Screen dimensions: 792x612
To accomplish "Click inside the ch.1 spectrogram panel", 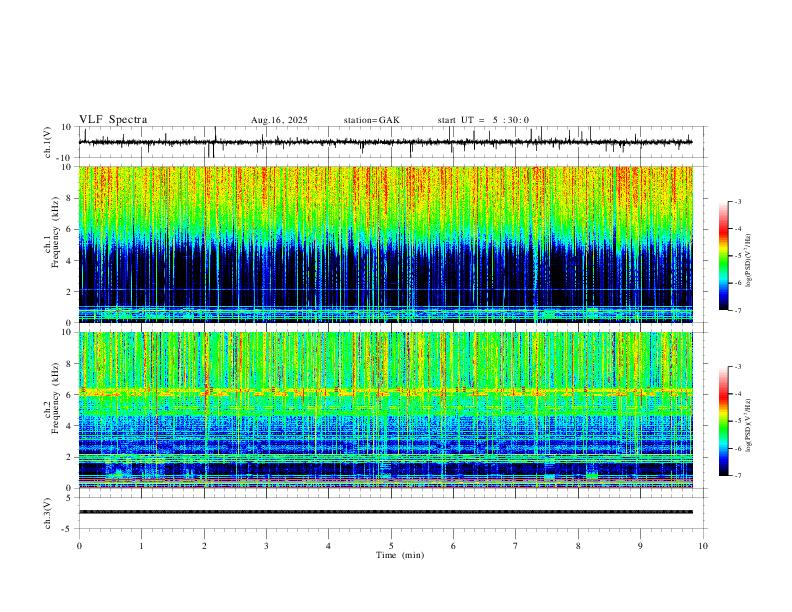I will tap(386, 244).
